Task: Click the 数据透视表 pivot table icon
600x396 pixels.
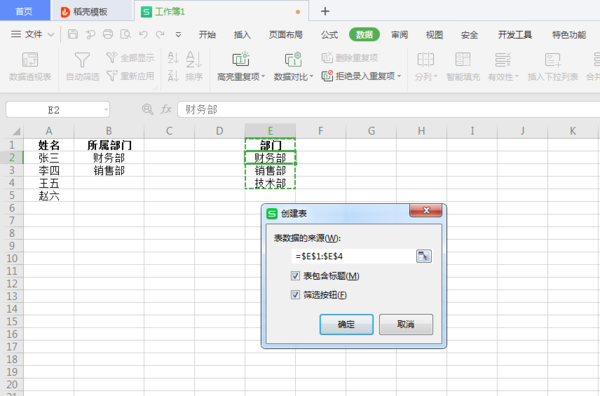Action: [x=30, y=60]
